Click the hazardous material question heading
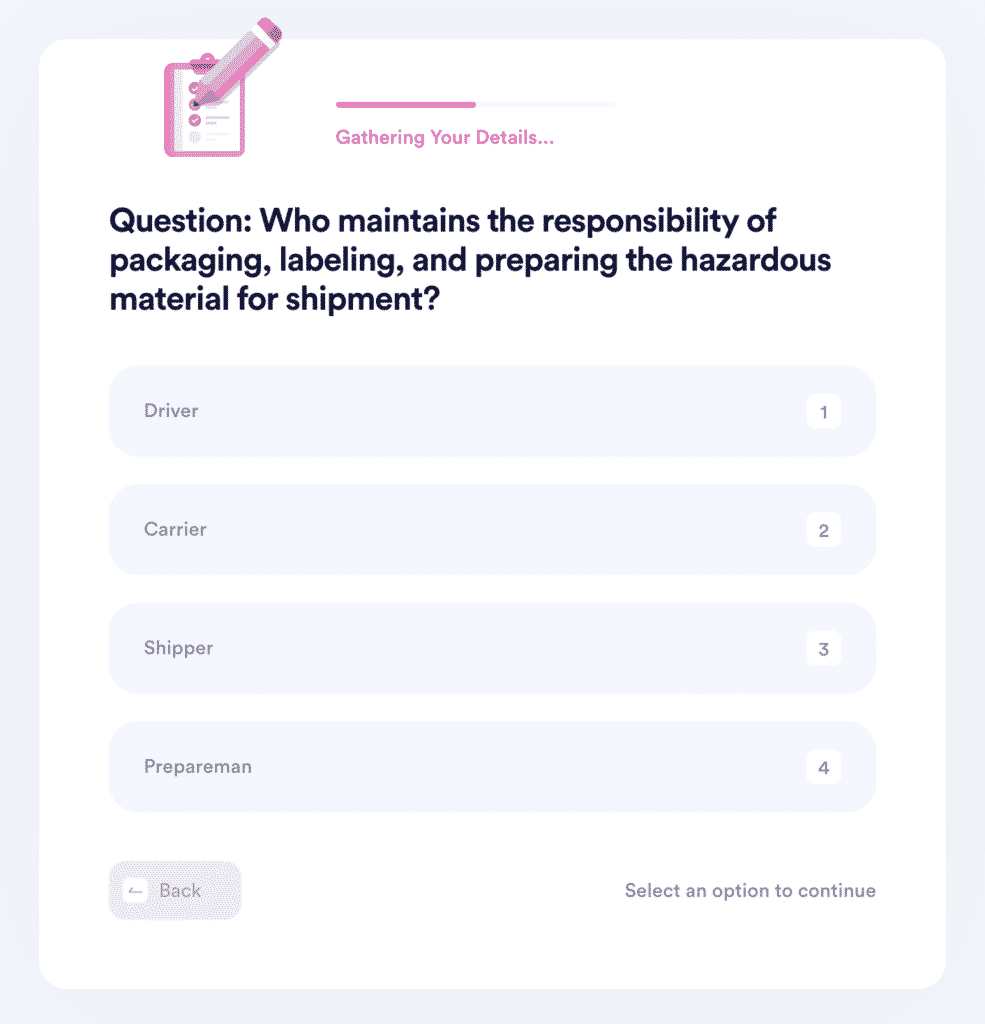985x1024 pixels. pos(470,259)
